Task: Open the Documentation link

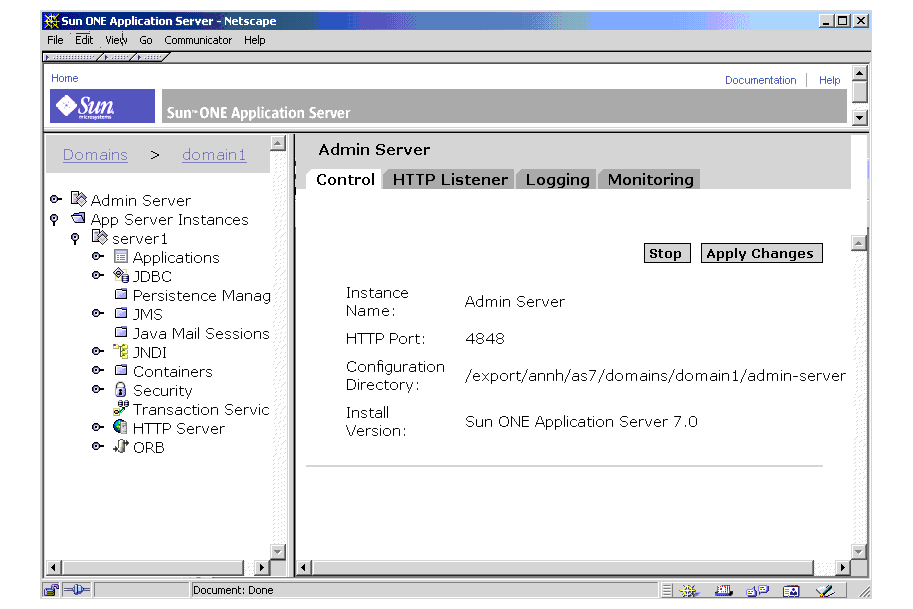Action: tap(760, 80)
